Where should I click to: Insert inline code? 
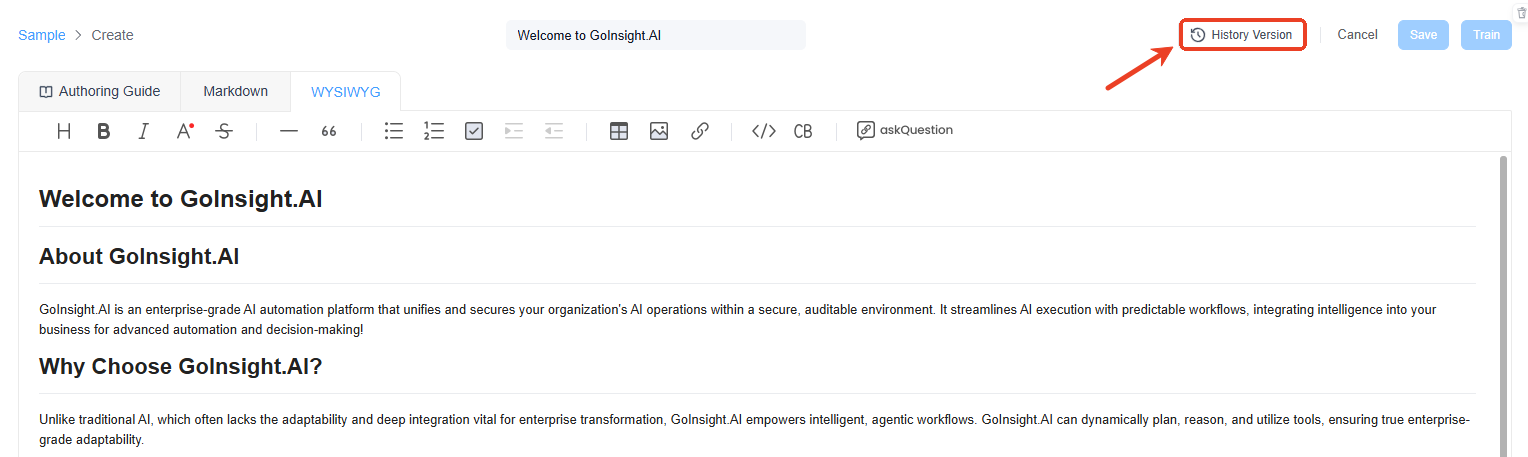(764, 131)
